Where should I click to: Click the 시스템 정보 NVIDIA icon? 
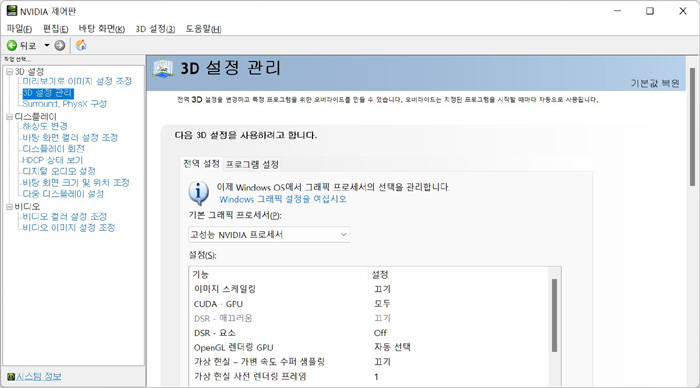11,377
